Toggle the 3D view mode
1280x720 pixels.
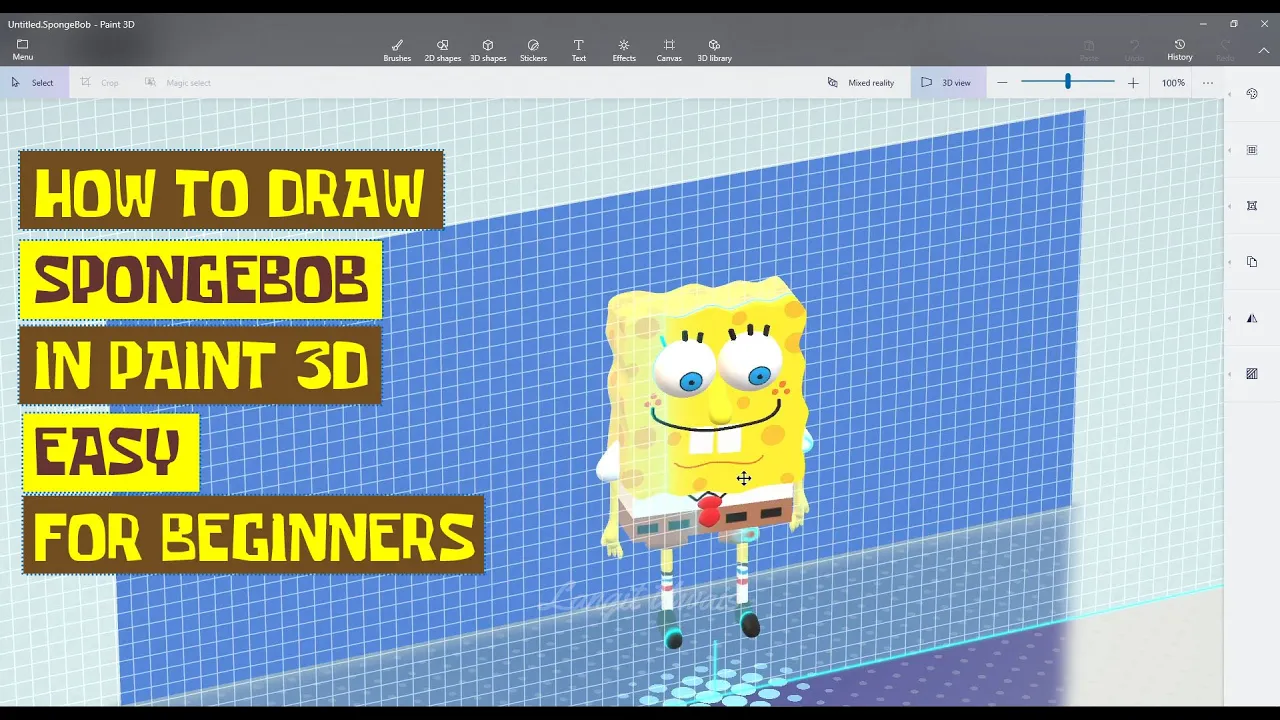point(946,83)
